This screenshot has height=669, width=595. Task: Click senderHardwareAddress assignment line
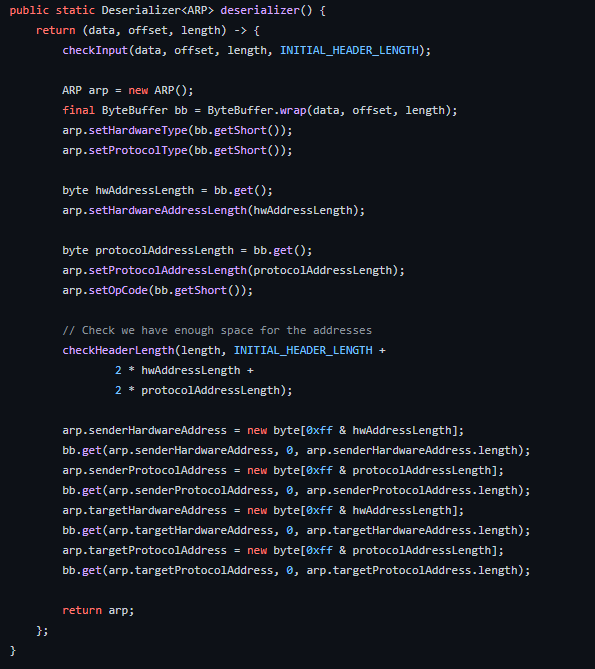[x=263, y=430]
